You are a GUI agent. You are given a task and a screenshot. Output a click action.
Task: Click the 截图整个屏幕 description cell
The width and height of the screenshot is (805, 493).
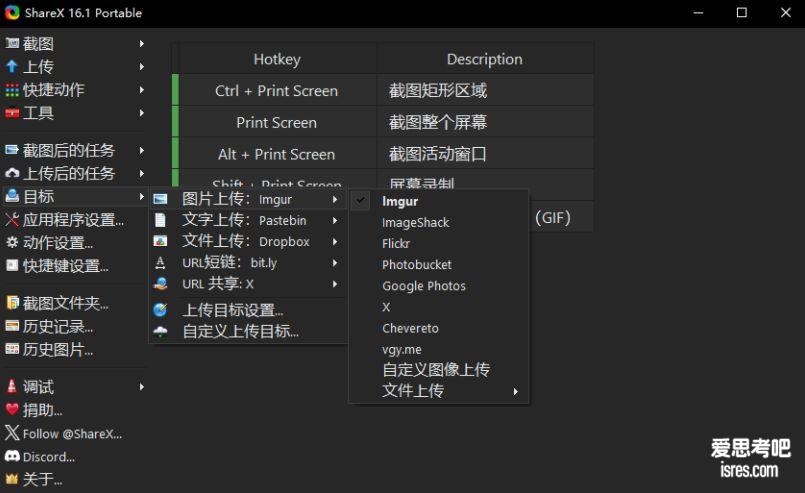[x=485, y=122]
